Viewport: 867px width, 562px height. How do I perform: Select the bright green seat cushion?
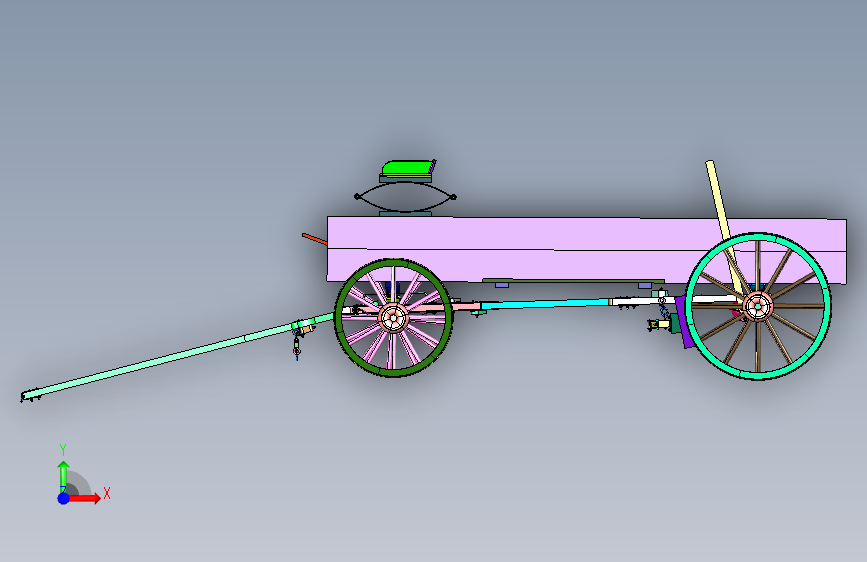408,167
